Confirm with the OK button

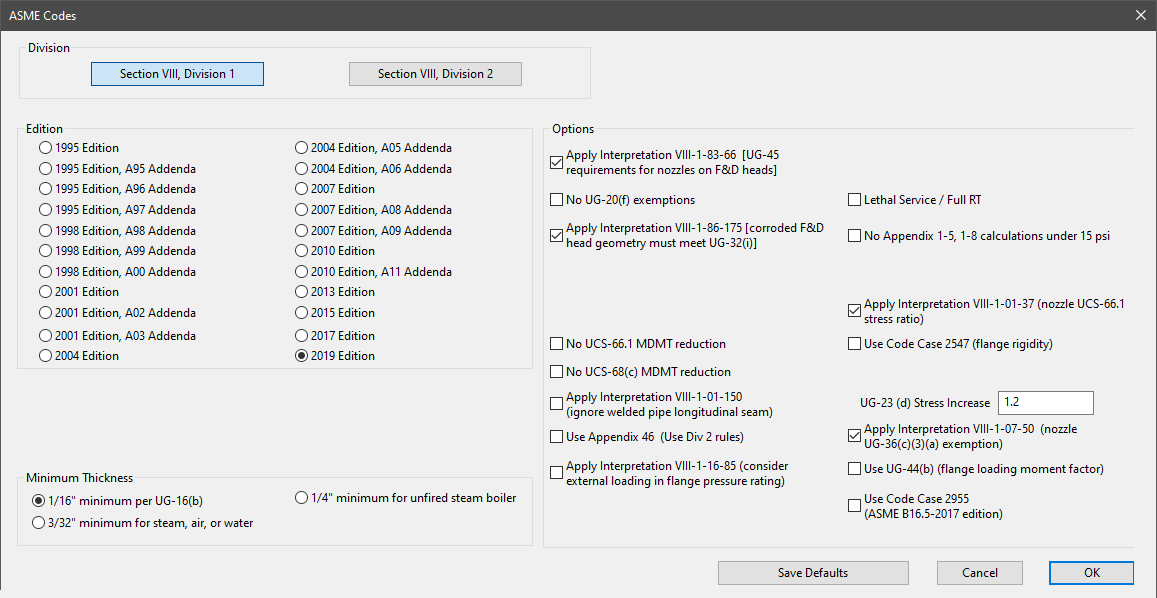(1091, 573)
